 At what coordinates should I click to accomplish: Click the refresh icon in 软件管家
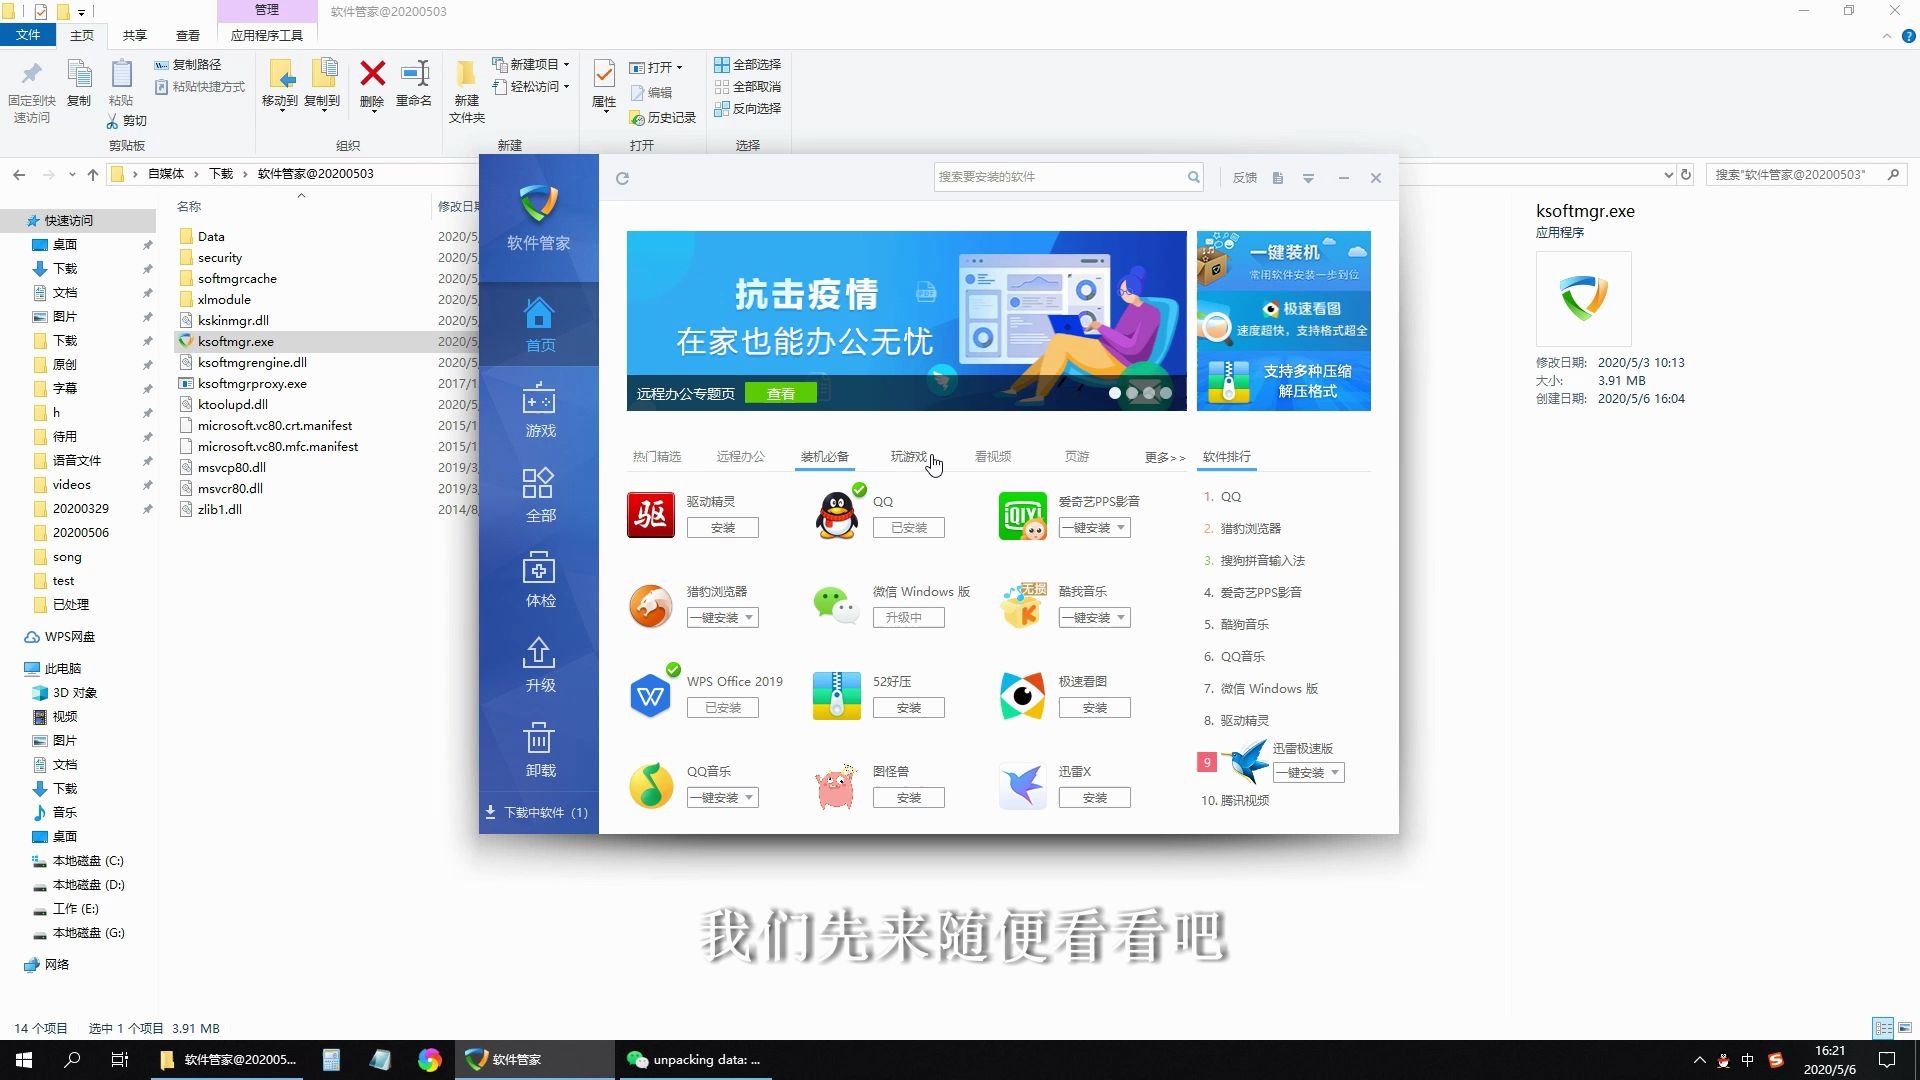(622, 178)
